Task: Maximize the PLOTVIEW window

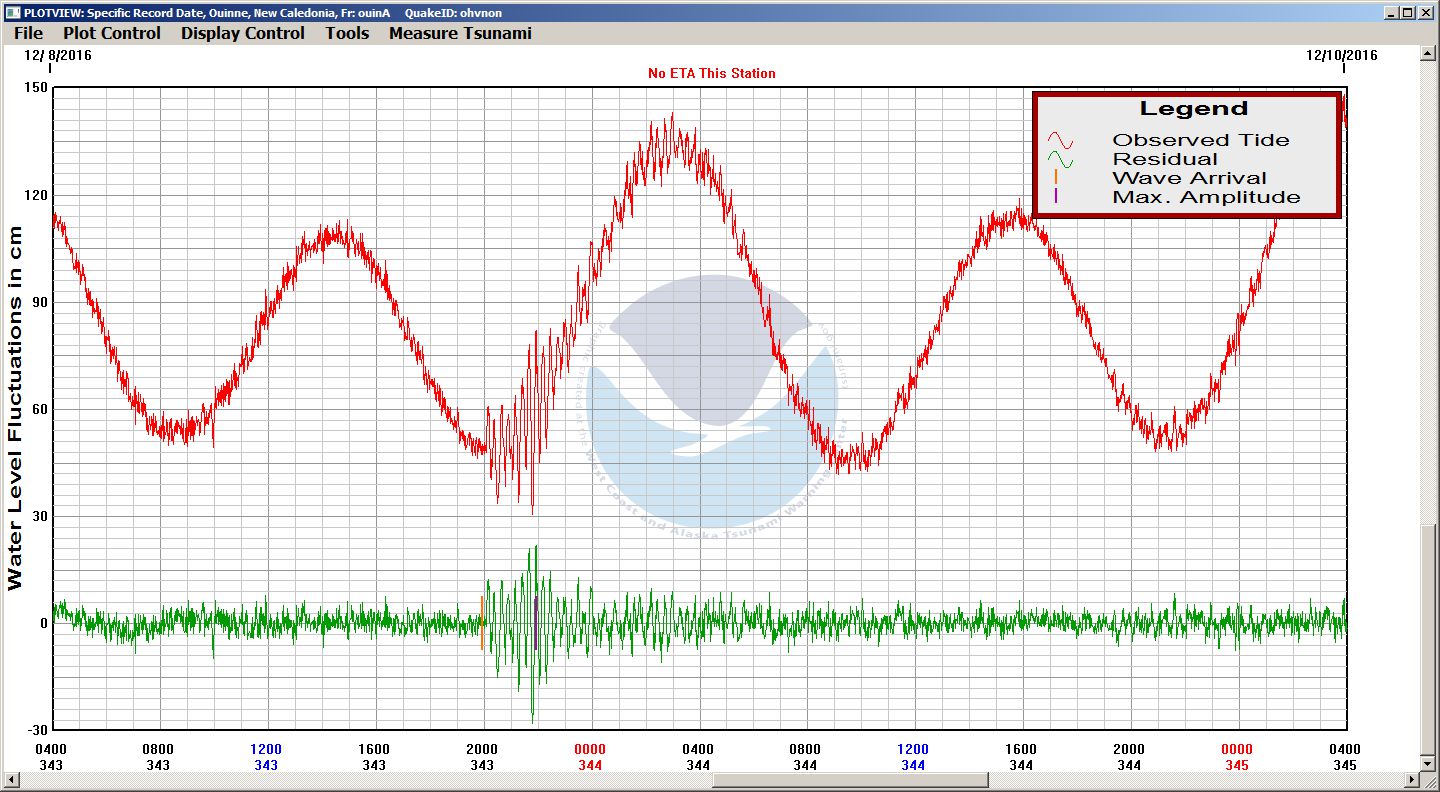Action: point(1408,12)
